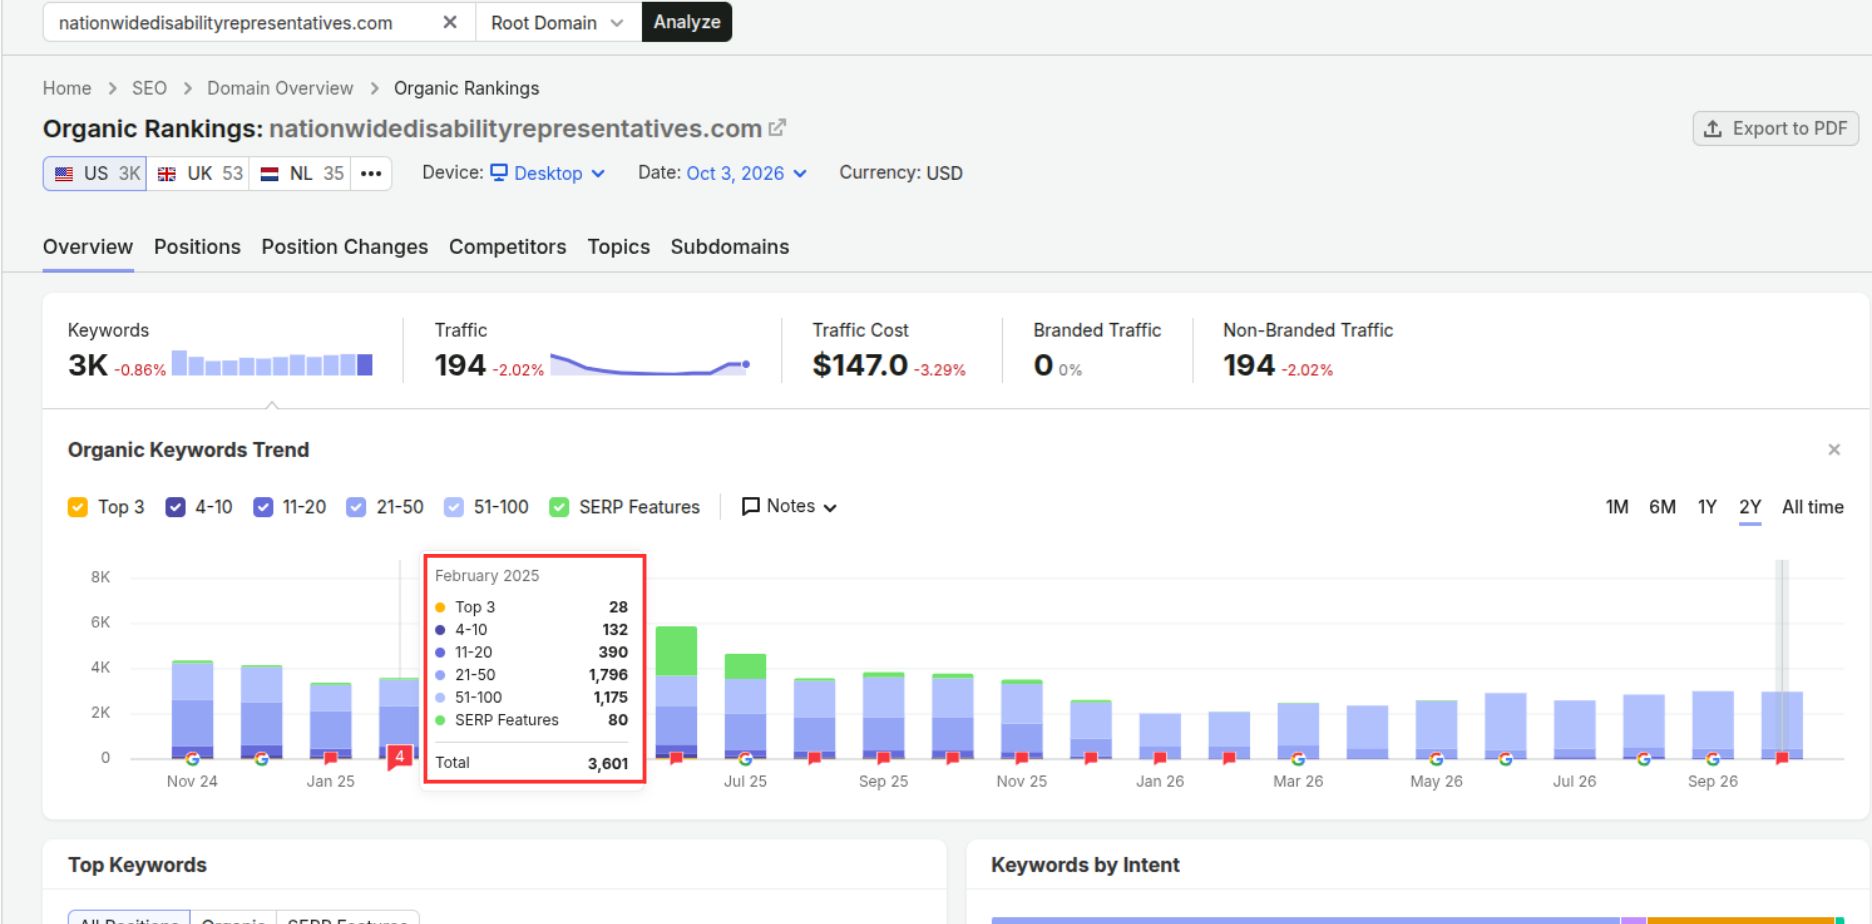
Task: Open the Root Domain dropdown
Action: (x=557, y=22)
